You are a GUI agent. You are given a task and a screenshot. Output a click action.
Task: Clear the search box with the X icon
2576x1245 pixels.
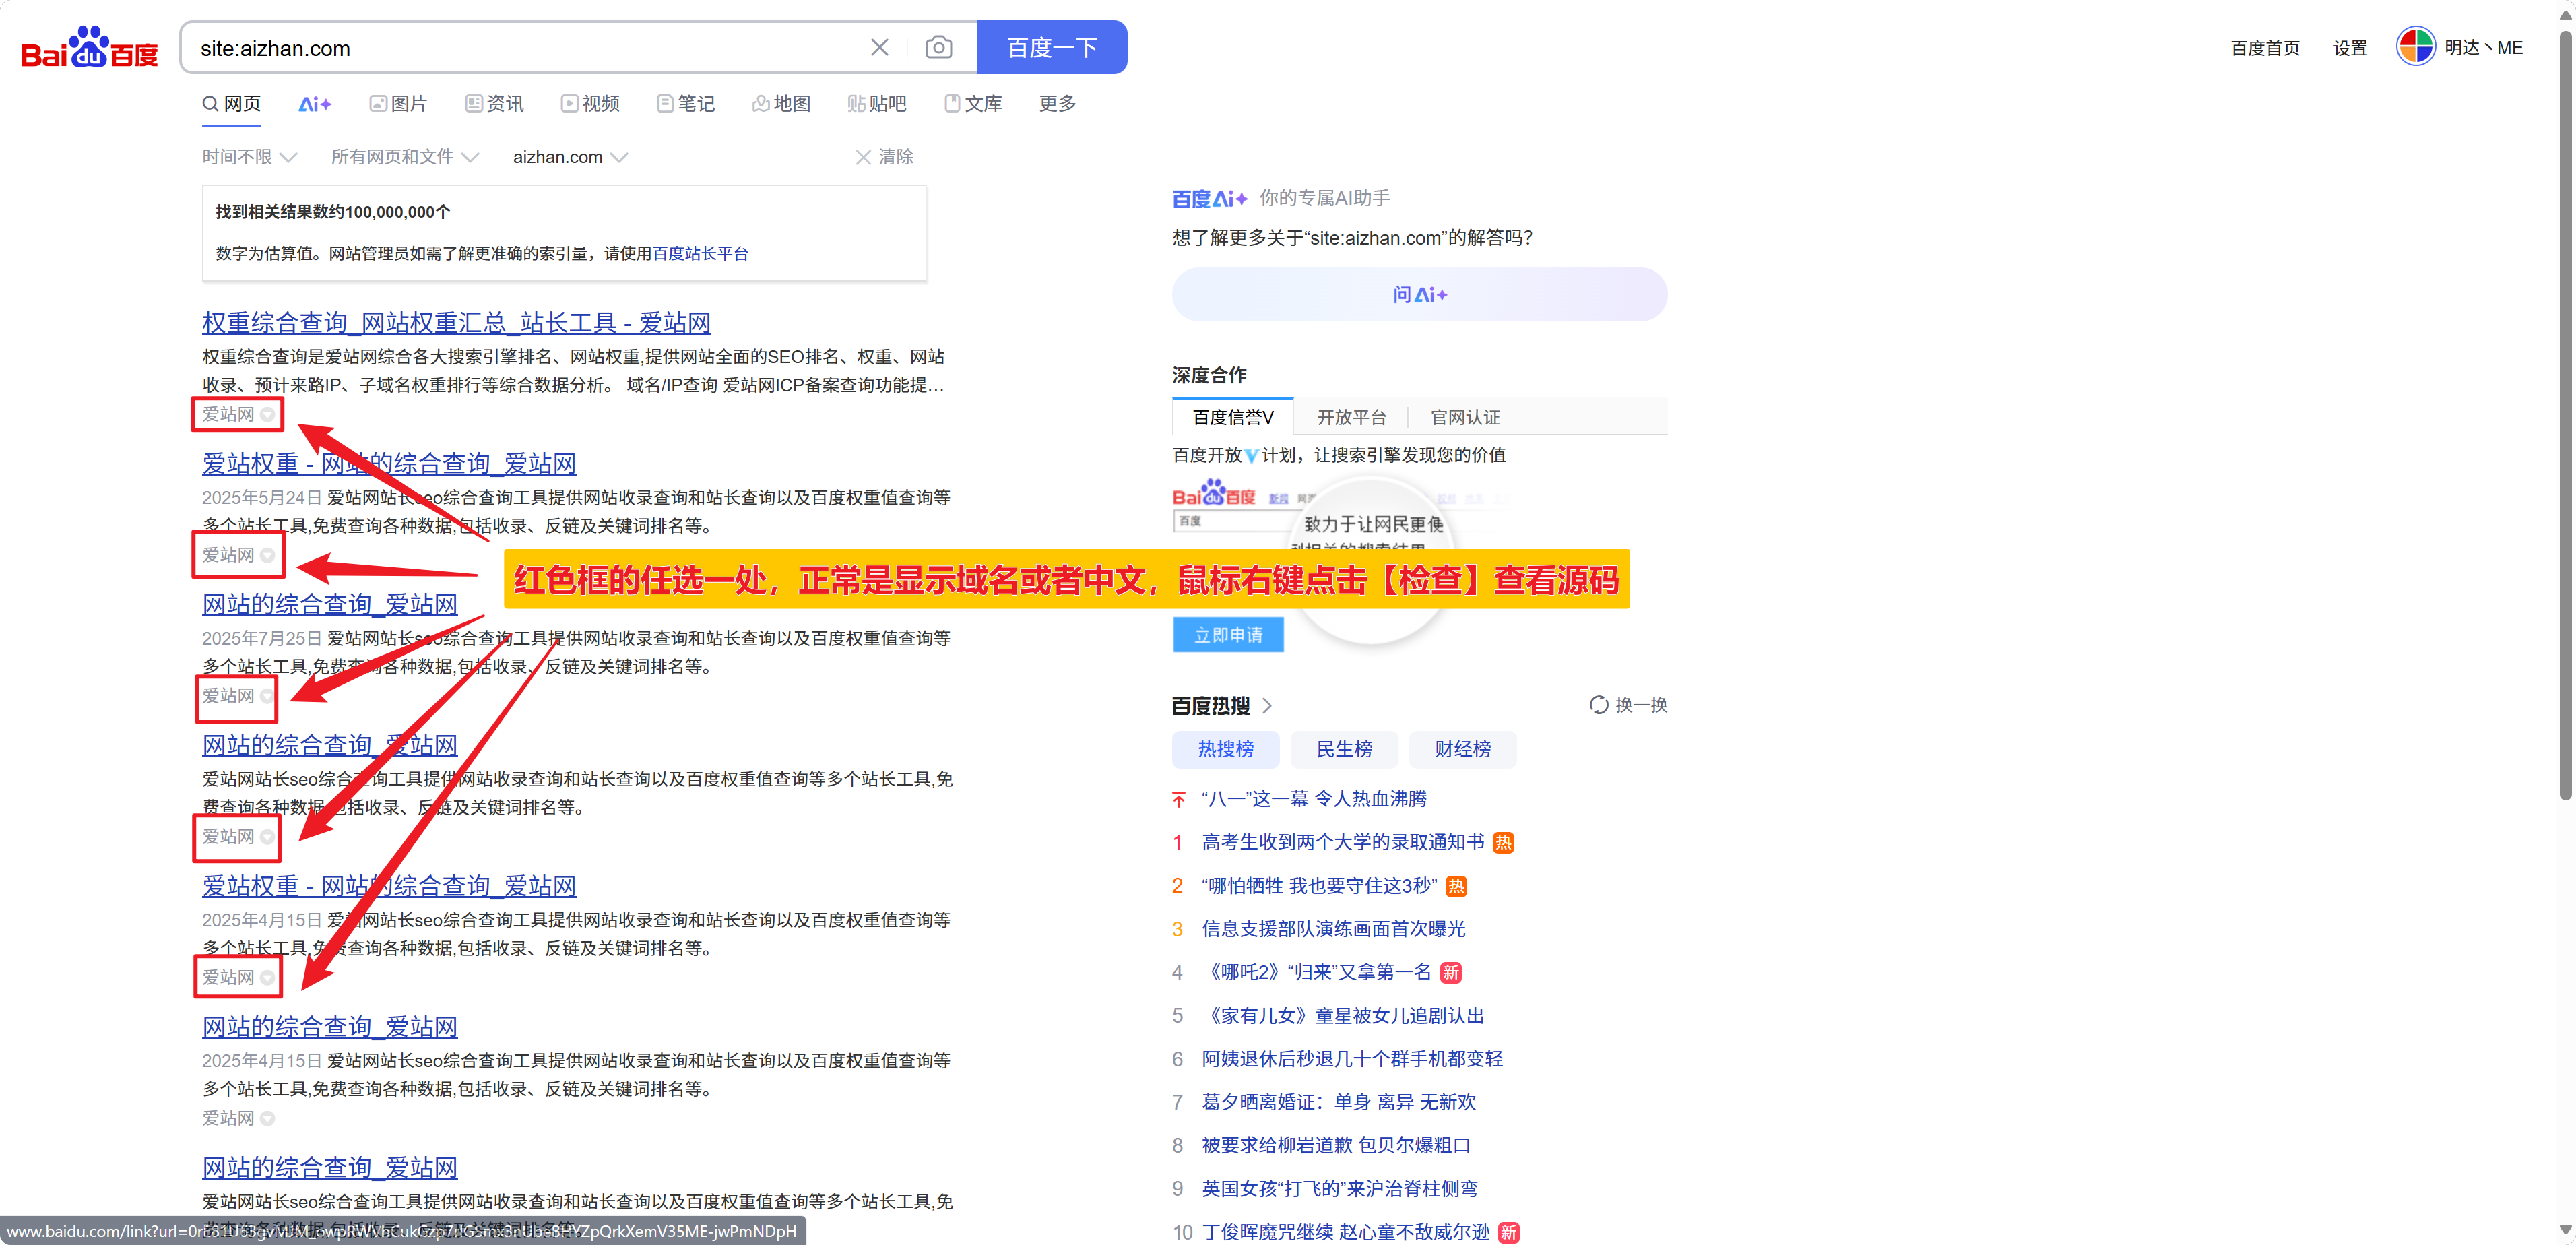tap(879, 47)
